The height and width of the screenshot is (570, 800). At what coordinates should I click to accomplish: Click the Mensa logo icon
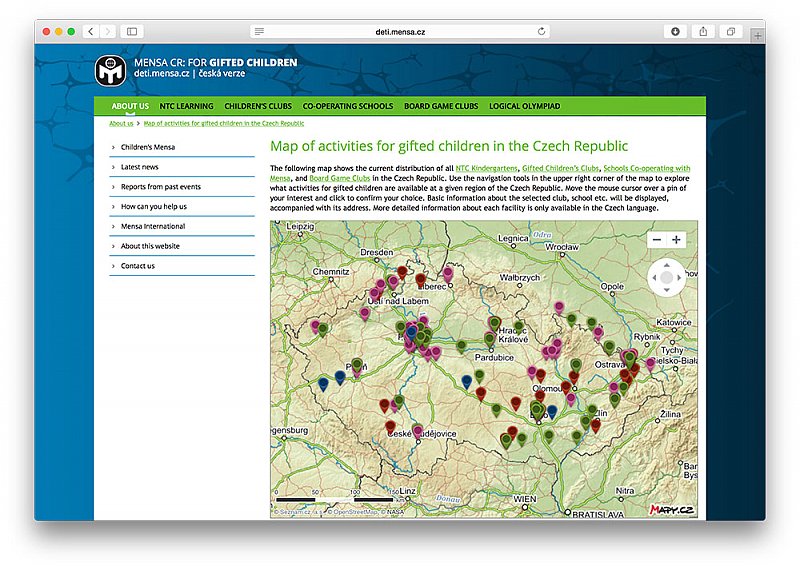click(x=110, y=70)
